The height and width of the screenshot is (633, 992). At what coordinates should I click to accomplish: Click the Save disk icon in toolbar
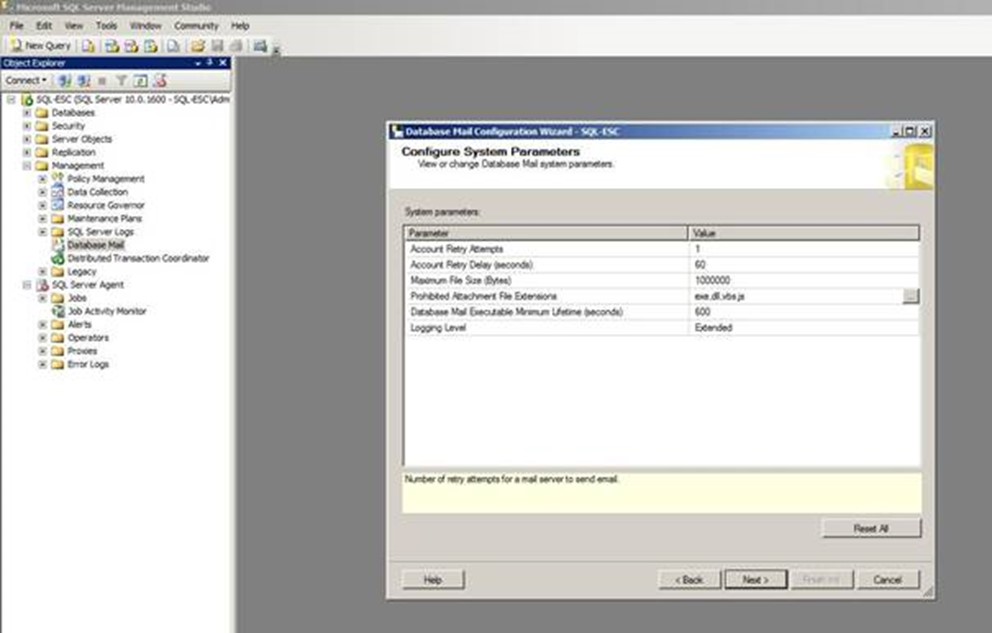tap(217, 46)
